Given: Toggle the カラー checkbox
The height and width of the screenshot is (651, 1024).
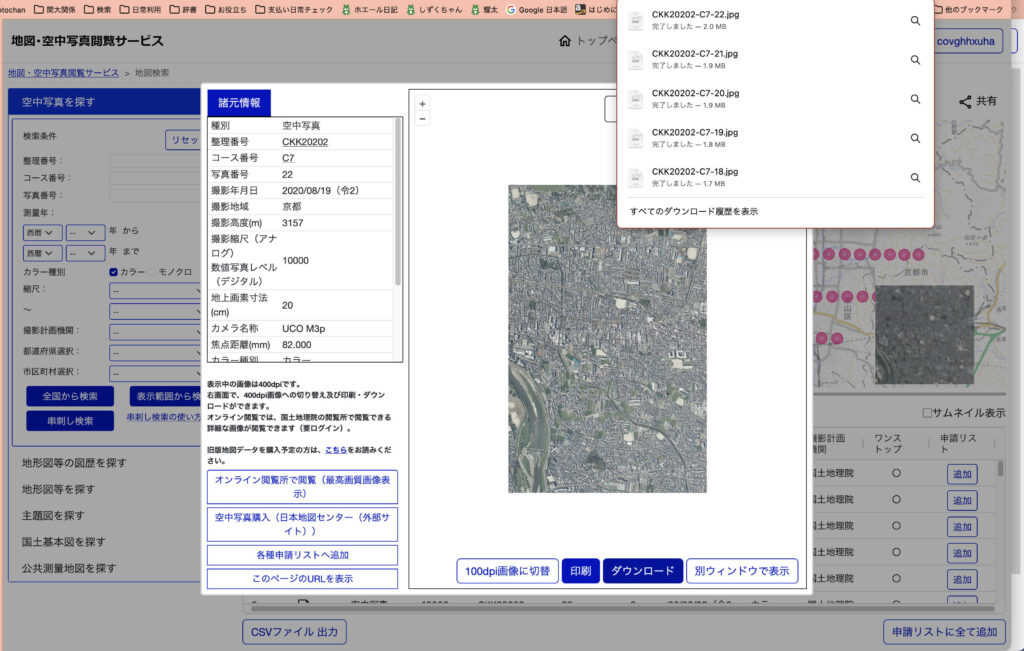Looking at the screenshot, I should click(x=114, y=272).
